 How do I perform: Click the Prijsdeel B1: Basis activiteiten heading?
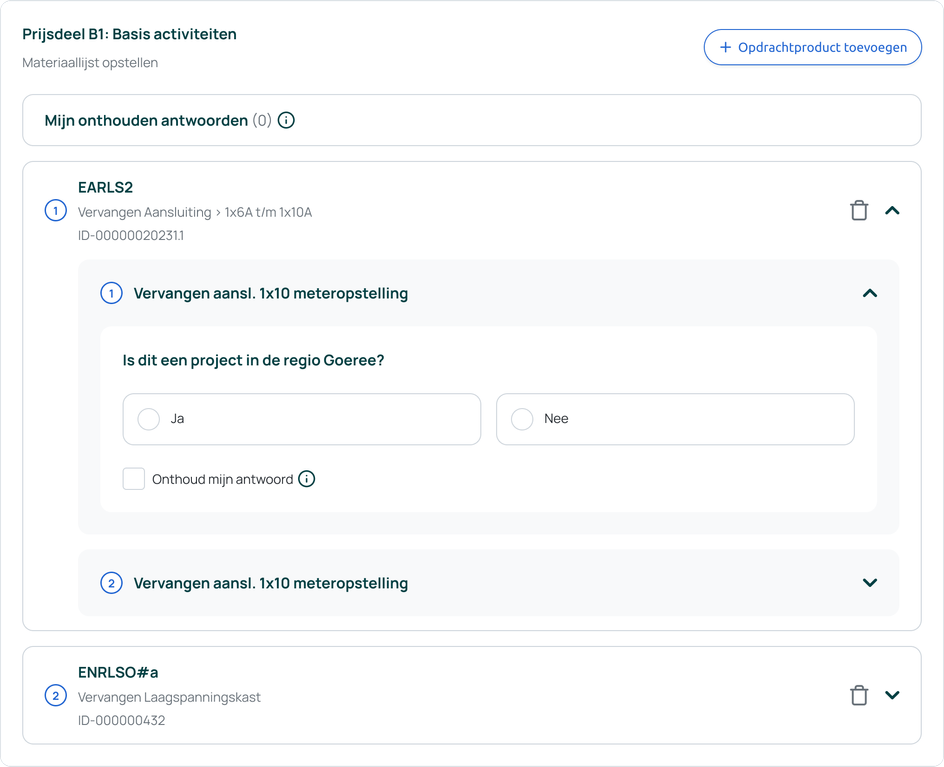tap(129, 34)
